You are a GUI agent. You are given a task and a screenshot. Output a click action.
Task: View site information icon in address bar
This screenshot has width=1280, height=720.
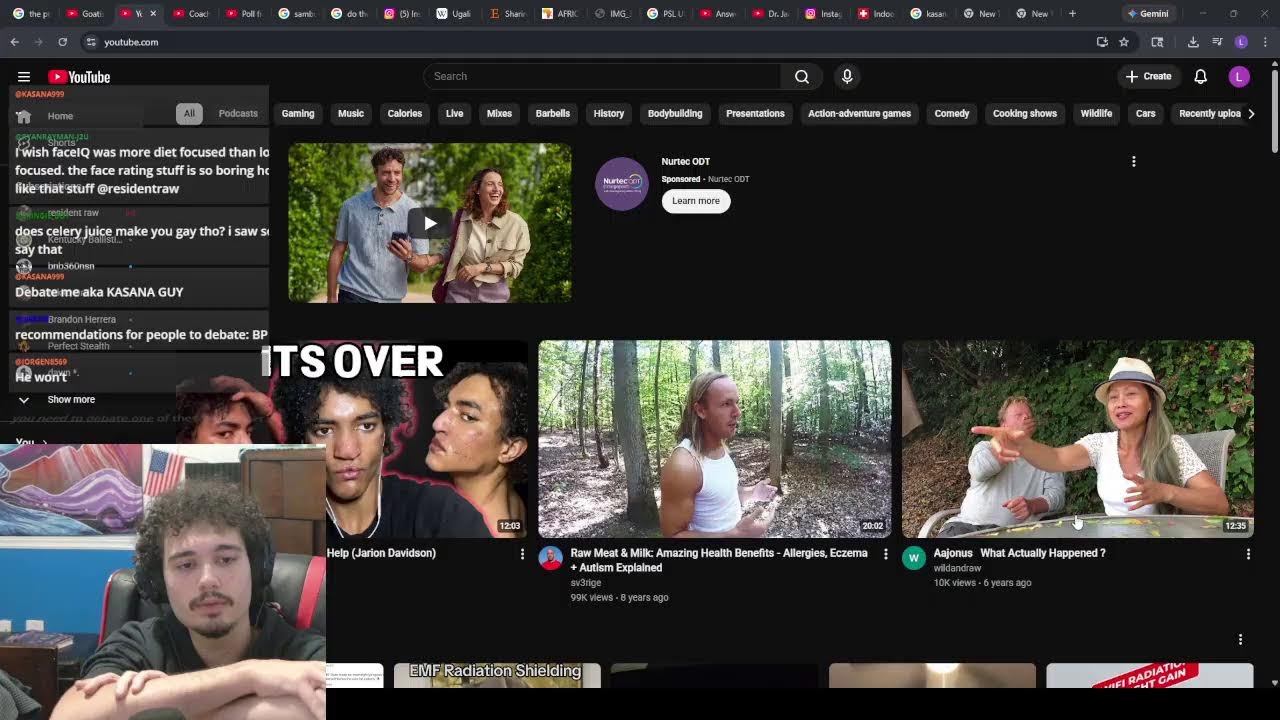tap(91, 42)
